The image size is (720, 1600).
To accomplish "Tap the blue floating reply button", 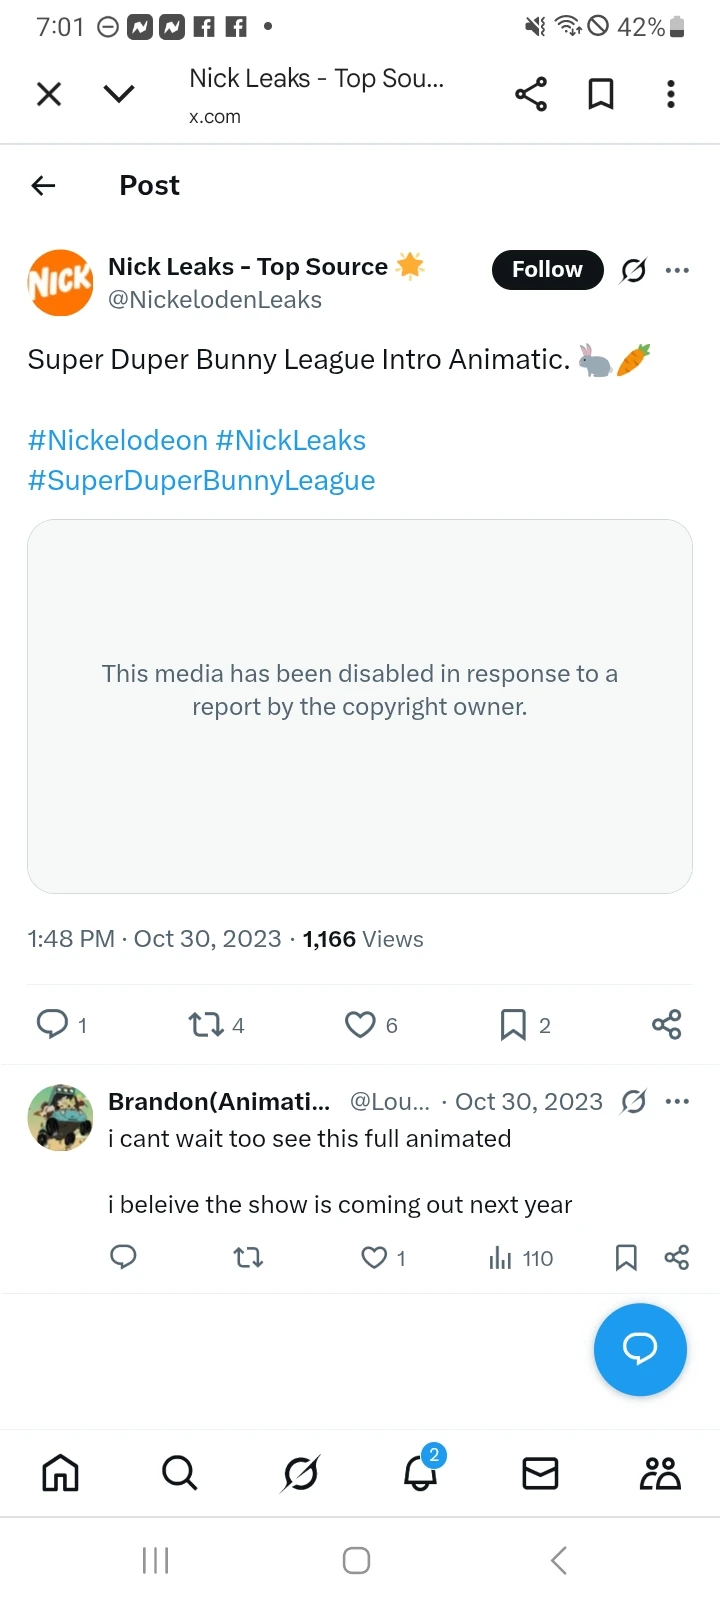I will tap(640, 1349).
